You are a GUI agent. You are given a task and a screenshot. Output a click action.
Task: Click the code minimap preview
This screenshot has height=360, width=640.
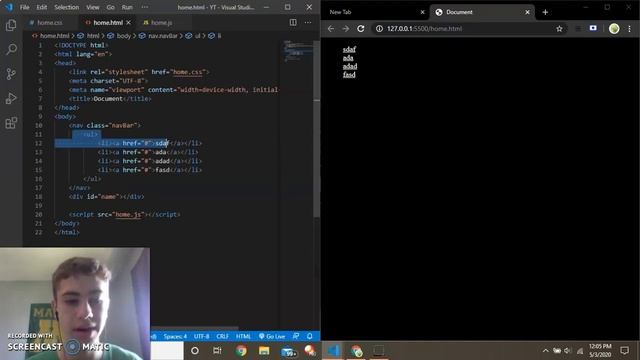coord(298,51)
